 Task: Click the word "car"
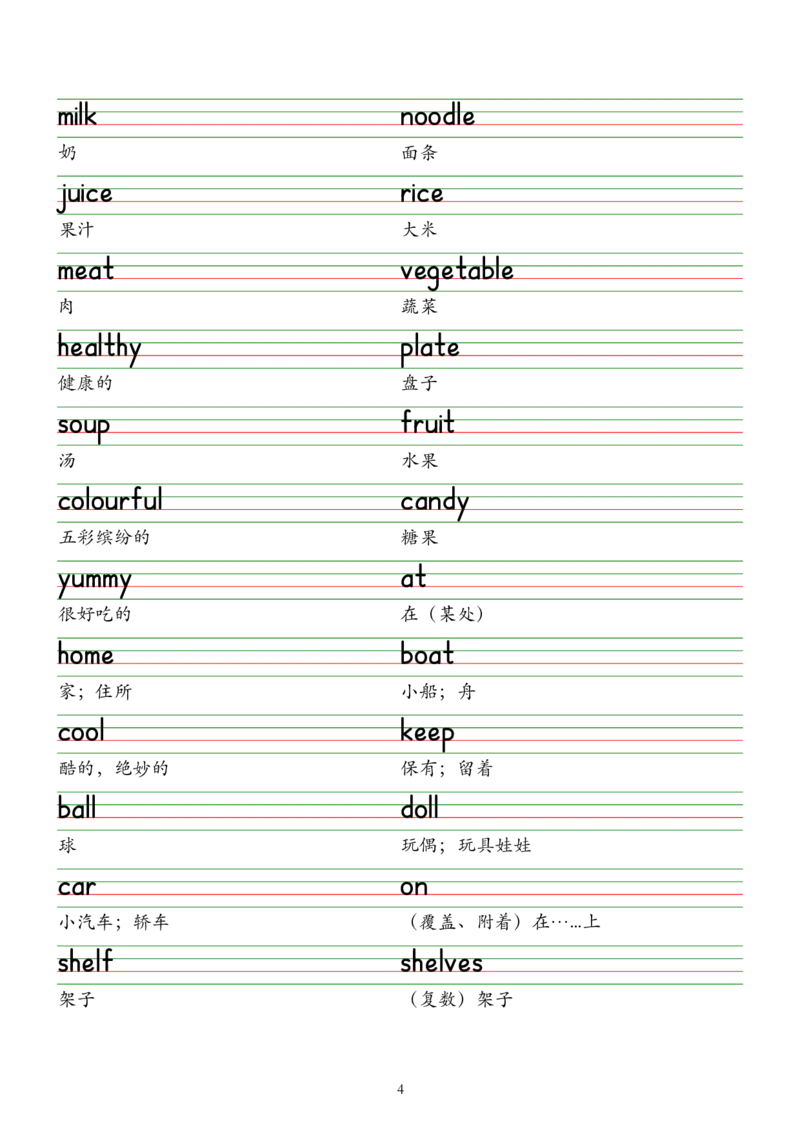pyautogui.click(x=76, y=887)
